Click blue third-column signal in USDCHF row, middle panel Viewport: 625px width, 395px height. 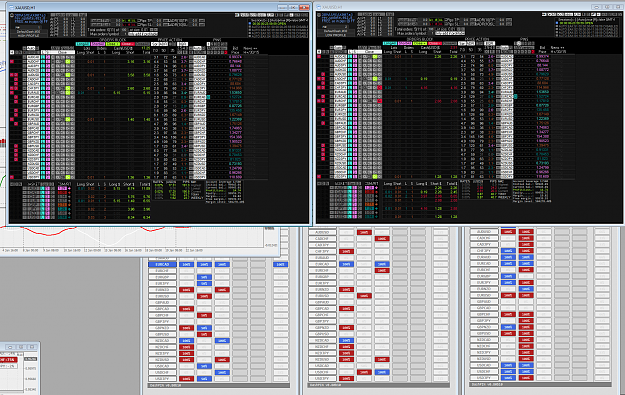click(382, 372)
